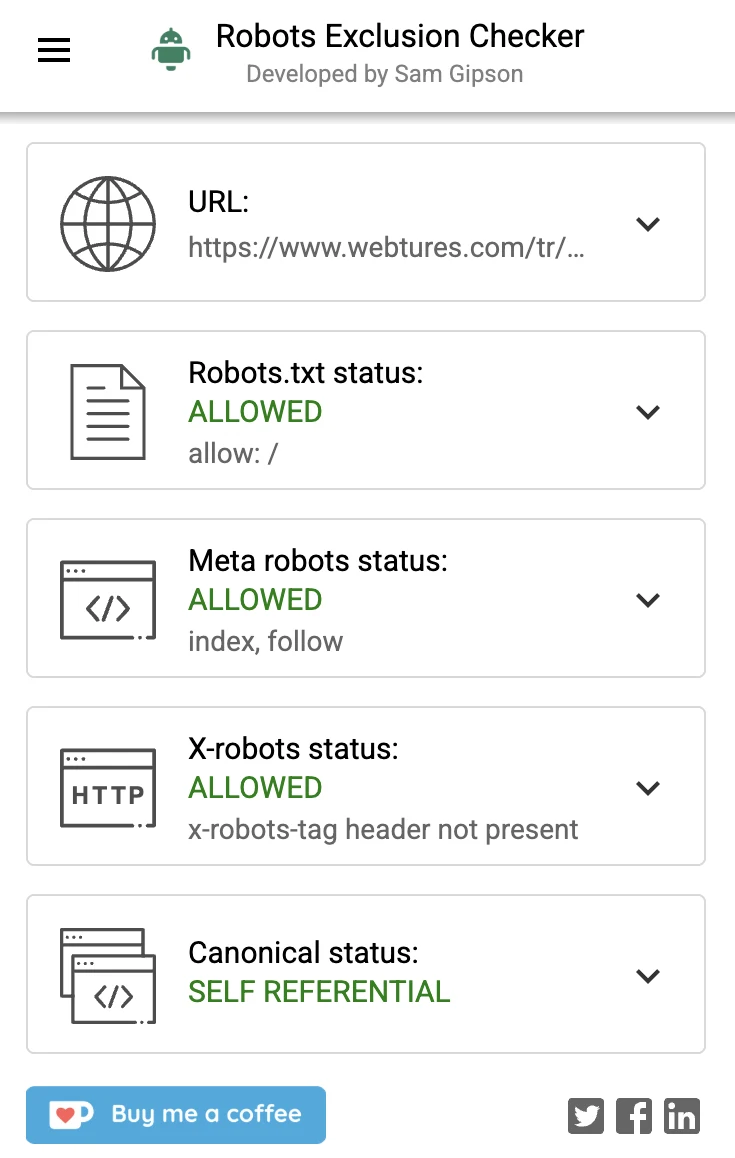Expand the URL section
735x1158 pixels.
(648, 224)
